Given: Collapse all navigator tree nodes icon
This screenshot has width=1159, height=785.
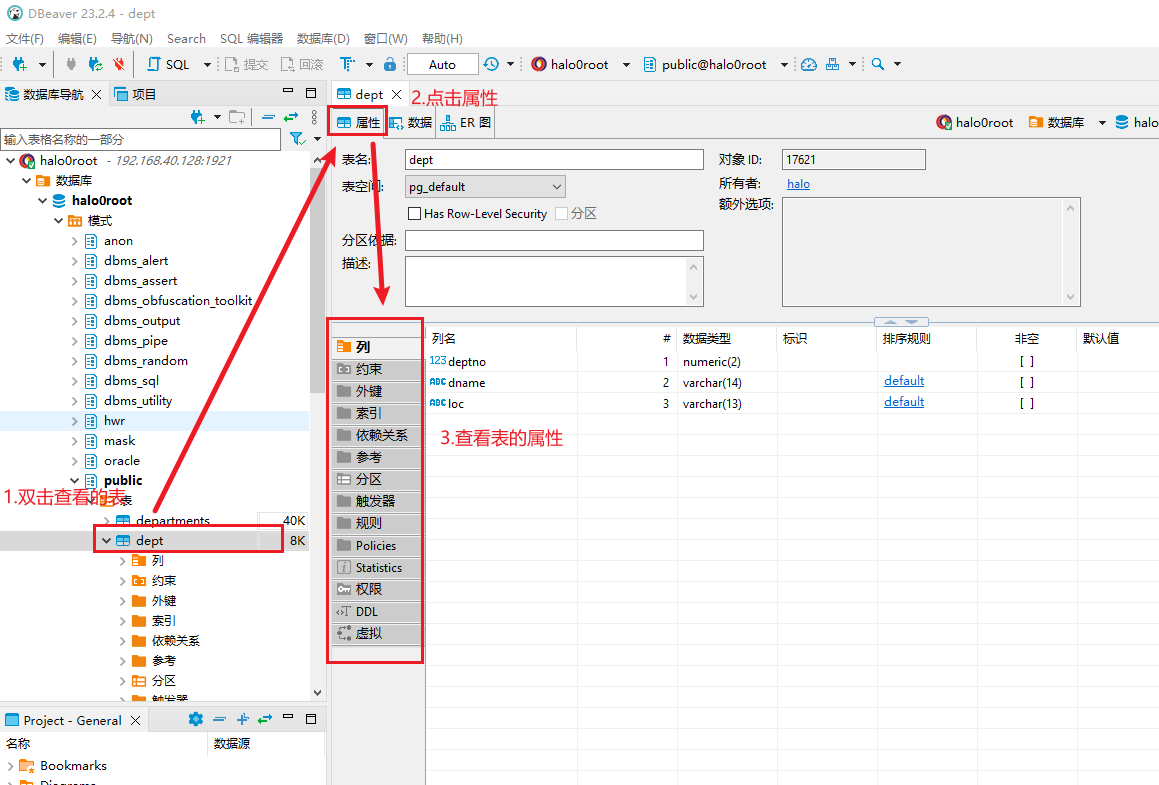Looking at the screenshot, I should pyautogui.click(x=268, y=117).
